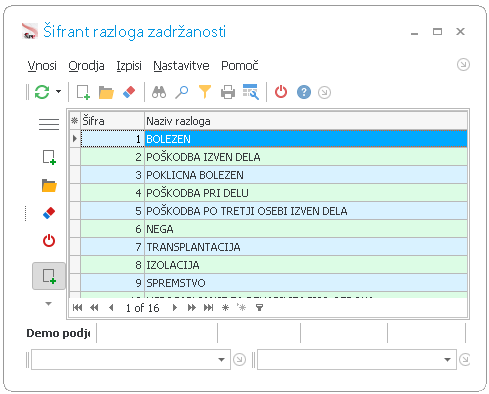Open the Pomoč menu

click(x=240, y=66)
